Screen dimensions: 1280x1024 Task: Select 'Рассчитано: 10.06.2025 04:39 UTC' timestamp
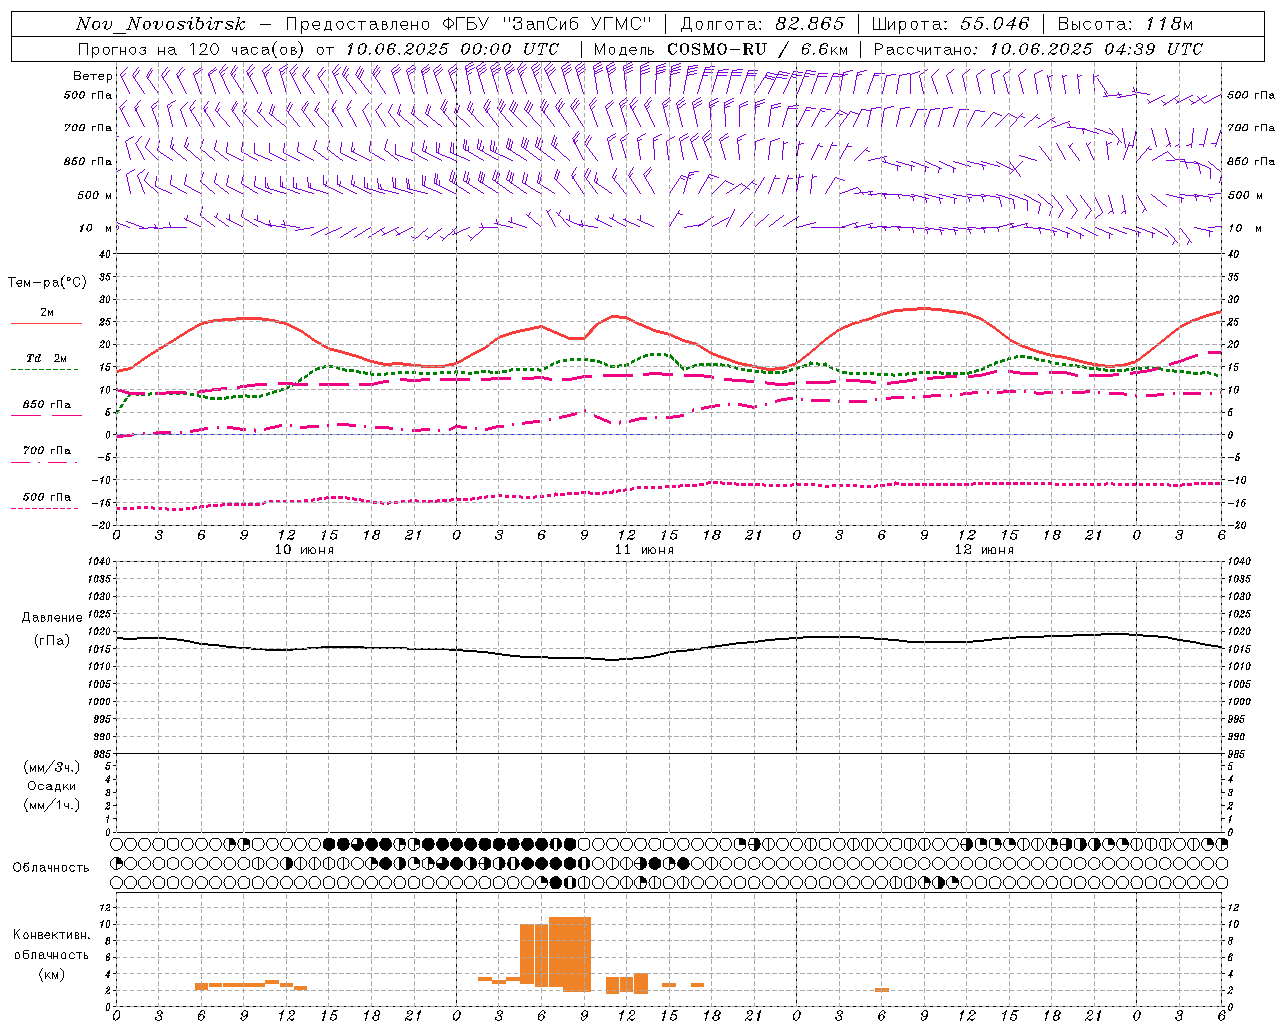pyautogui.click(x=1038, y=49)
